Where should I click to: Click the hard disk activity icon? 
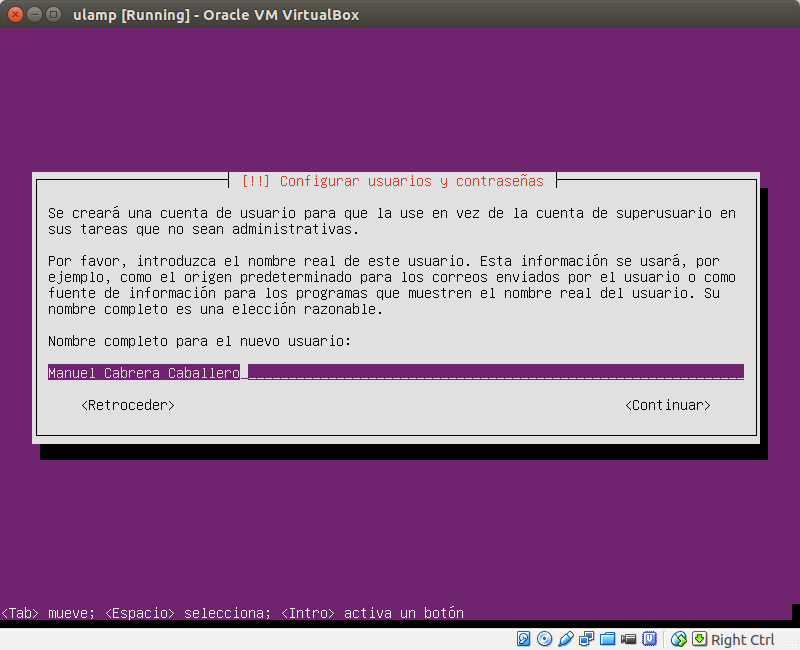tap(522, 639)
